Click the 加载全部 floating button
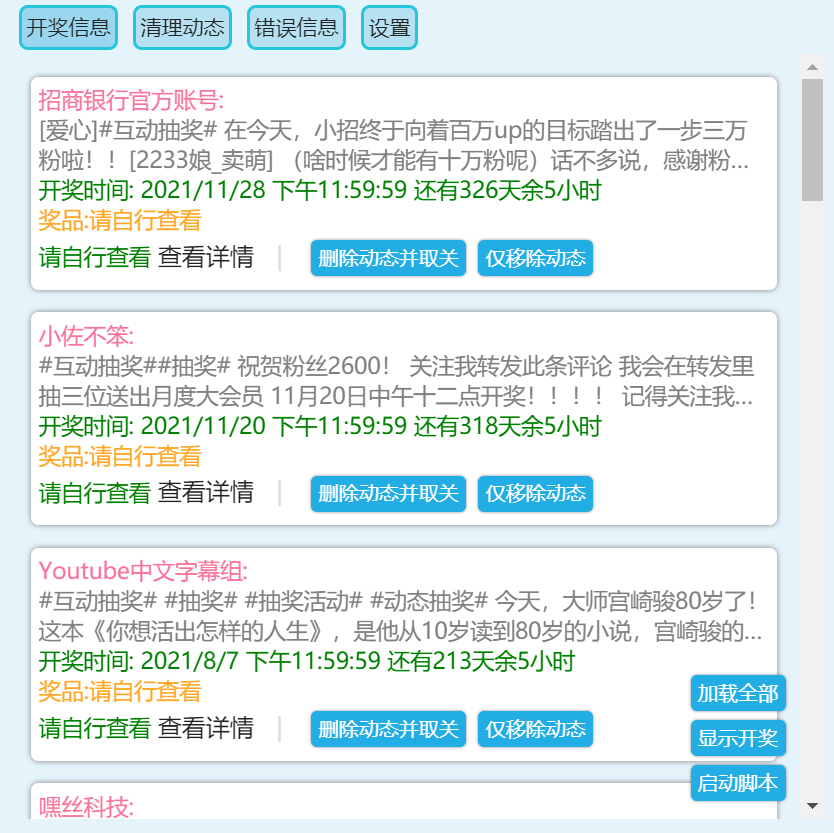Screen dimensions: 834x833 (738, 693)
